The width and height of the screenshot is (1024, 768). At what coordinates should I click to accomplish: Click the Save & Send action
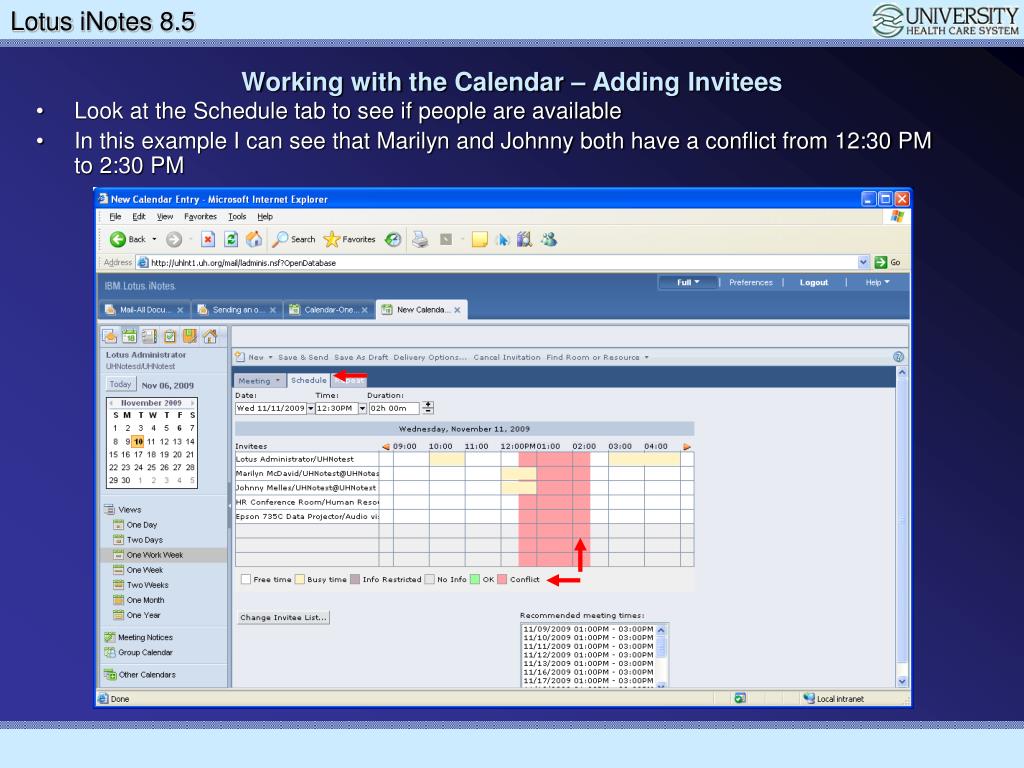click(x=303, y=357)
